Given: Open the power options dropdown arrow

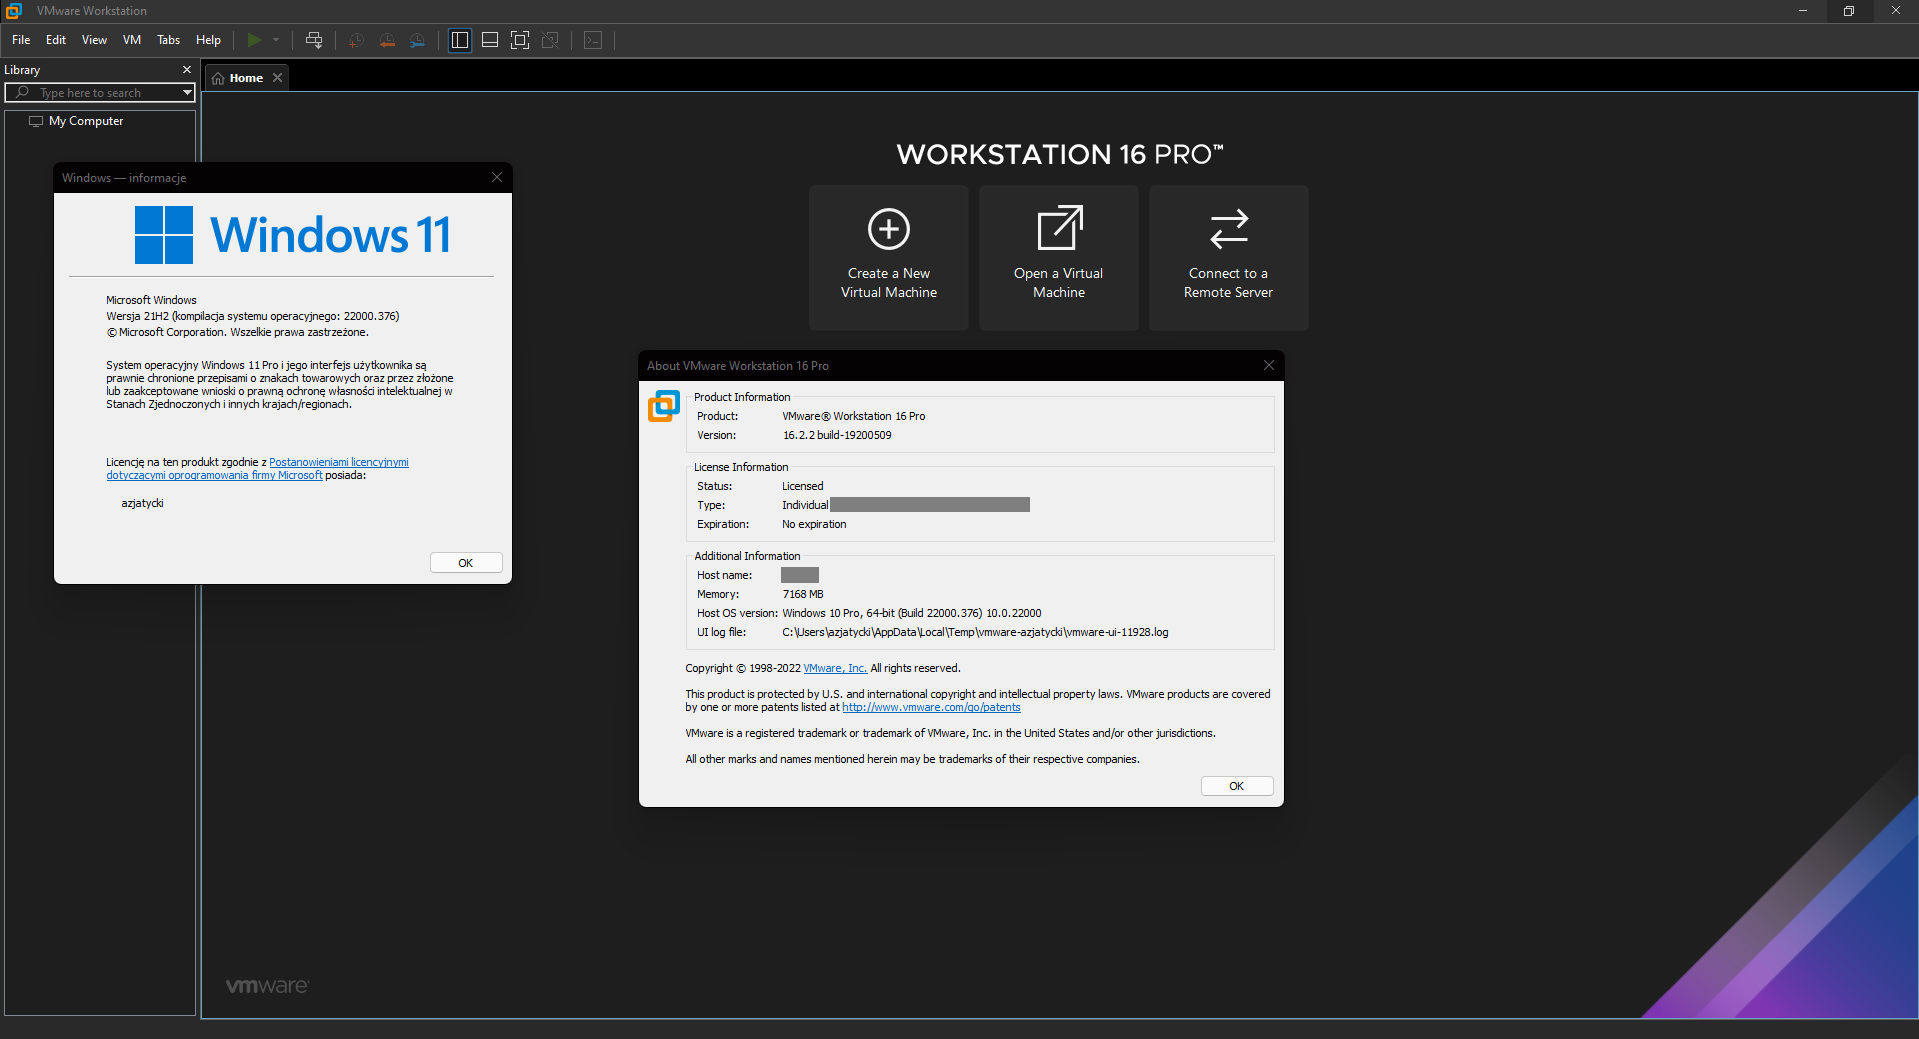Looking at the screenshot, I should pos(276,40).
